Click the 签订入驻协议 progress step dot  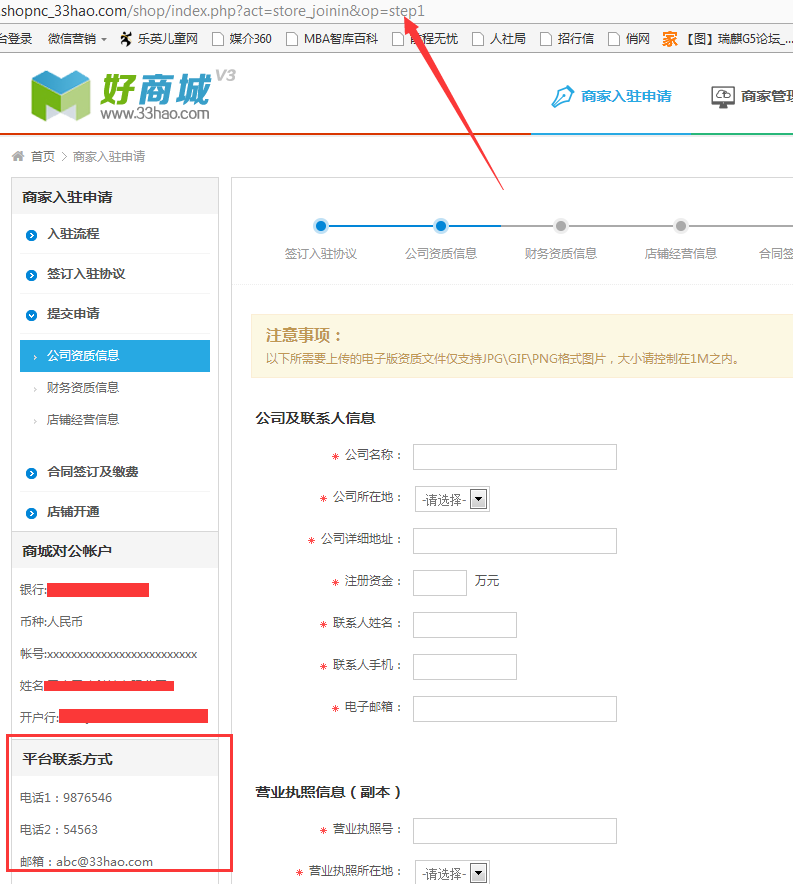tap(321, 226)
